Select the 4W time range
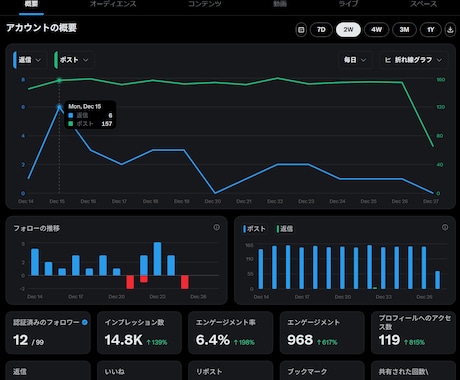Image resolution: width=460 pixels, height=380 pixels. click(x=377, y=30)
